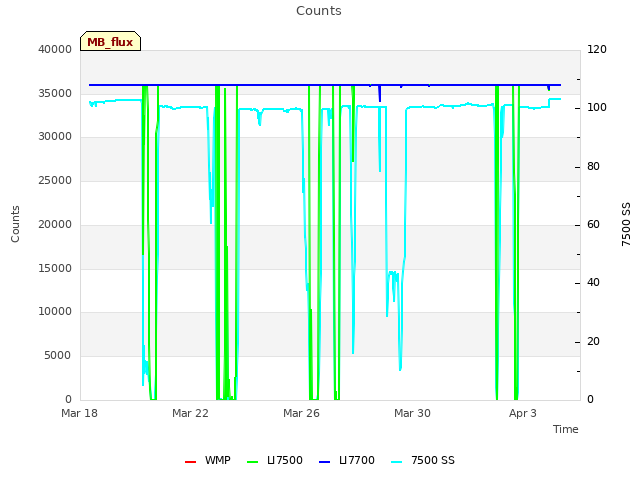
Task: Click the 40000 left axis tick label
Action: point(55,49)
